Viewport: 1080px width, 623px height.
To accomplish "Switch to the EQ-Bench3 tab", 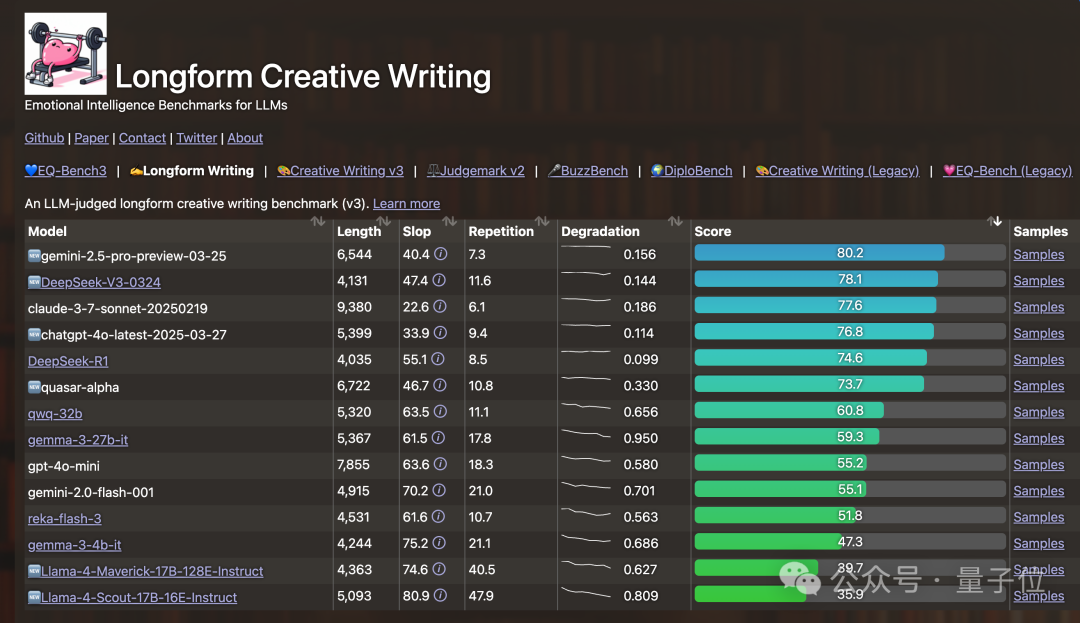I will pyautogui.click(x=65, y=171).
